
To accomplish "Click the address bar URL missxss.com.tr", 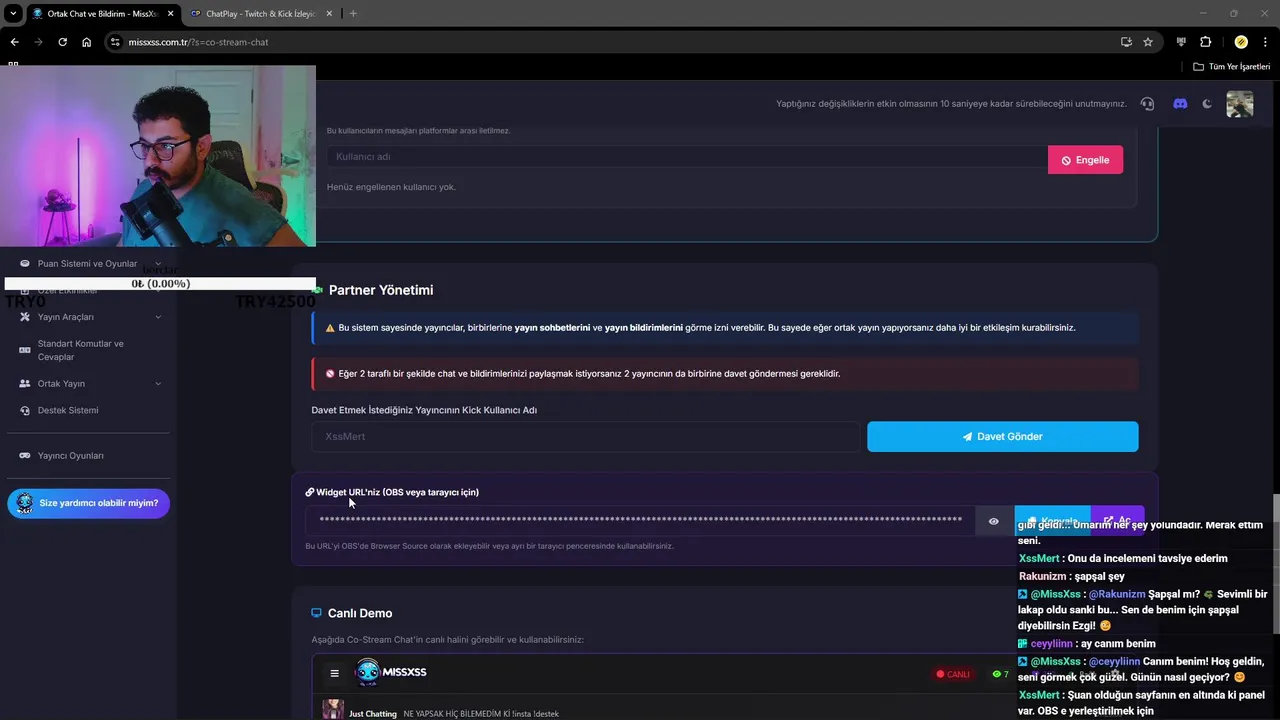I will 198,42.
